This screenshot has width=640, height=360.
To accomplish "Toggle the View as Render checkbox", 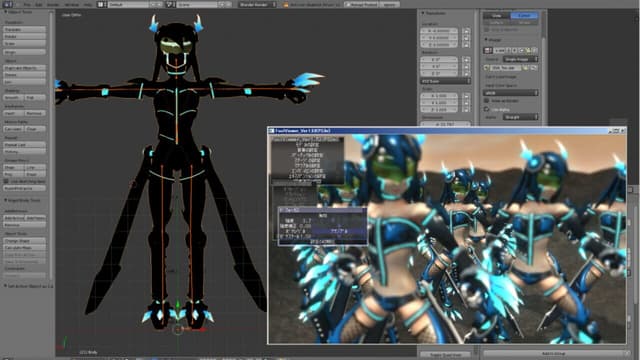I will 487,100.
